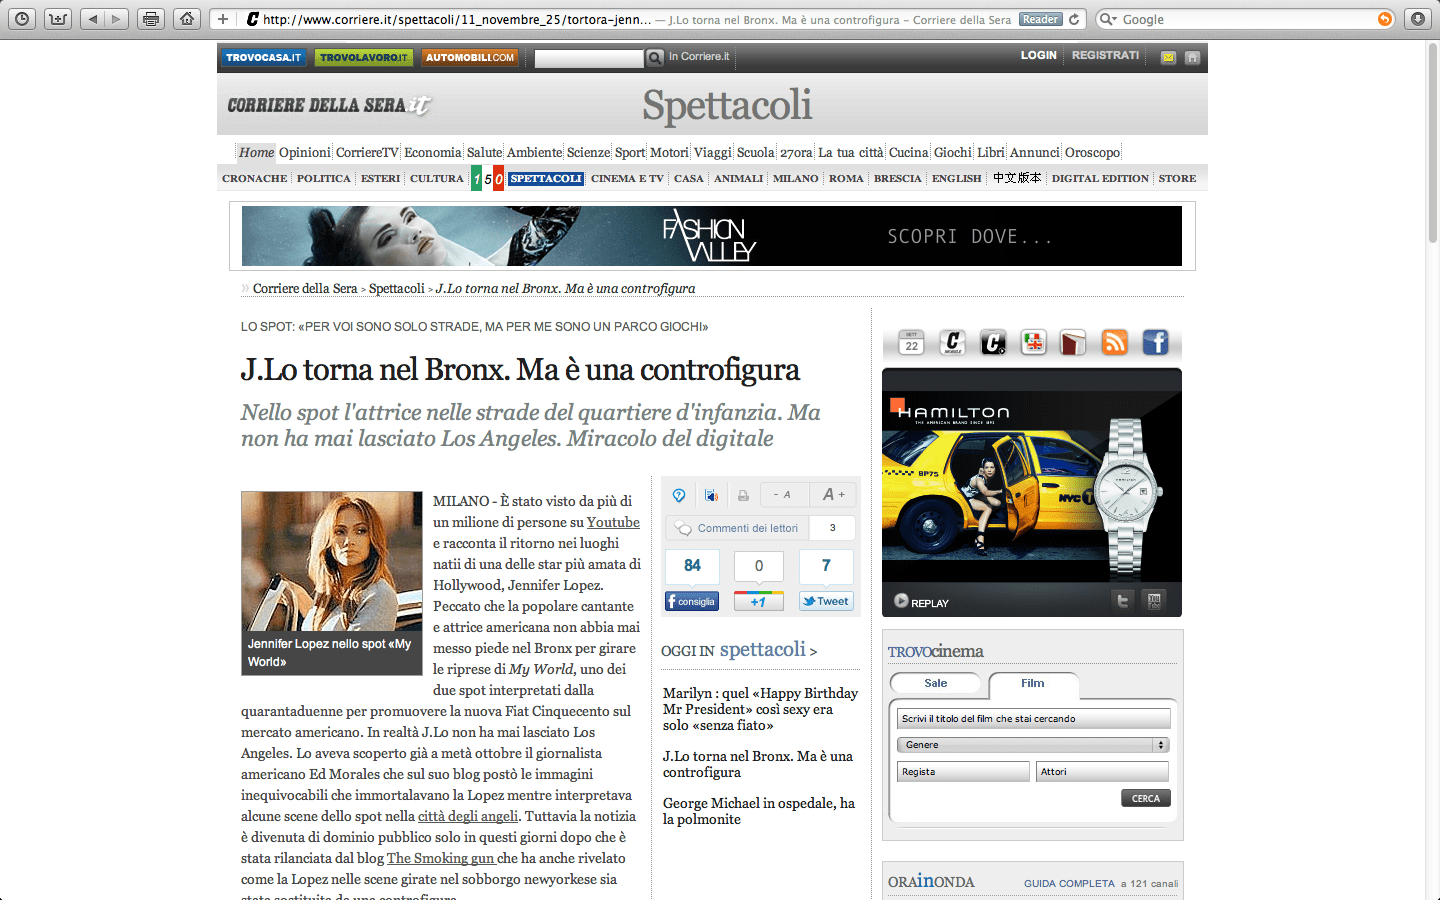The width and height of the screenshot is (1440, 900).
Task: Open the 'in Corriere.it' search scope selector
Action: [x=694, y=57]
